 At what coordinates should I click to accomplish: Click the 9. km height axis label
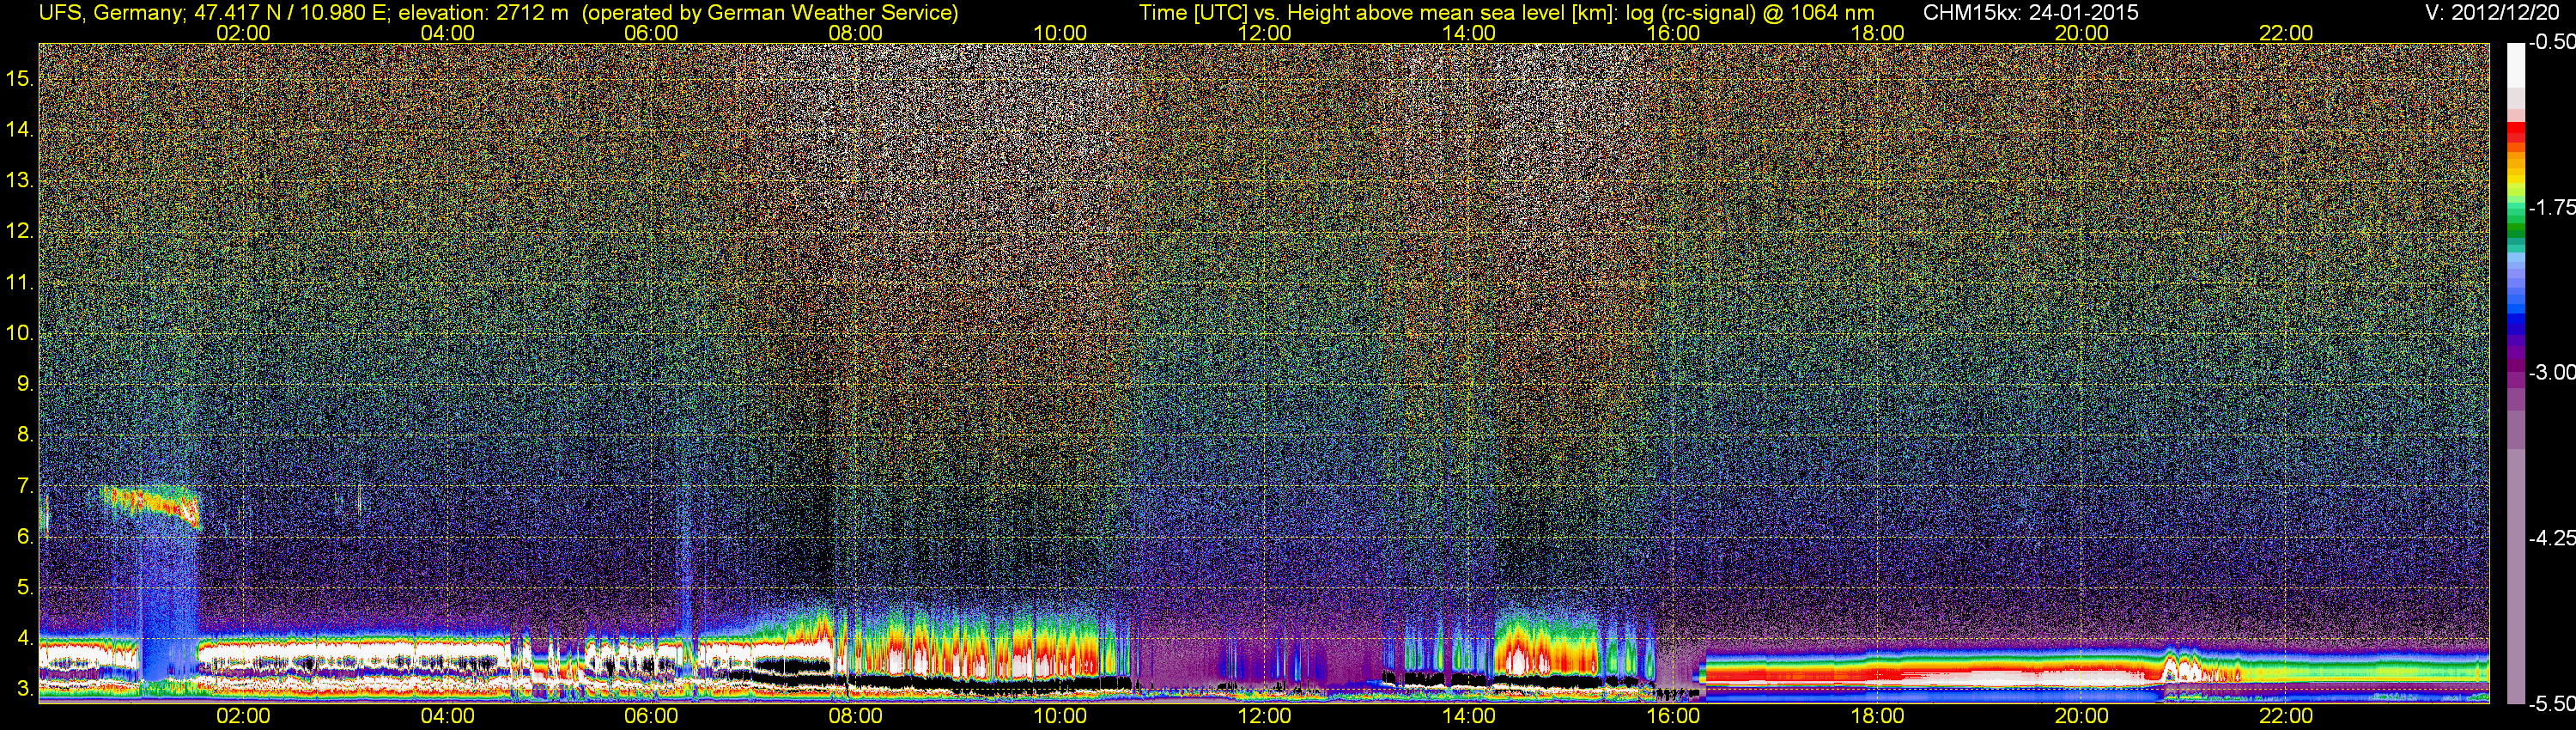point(25,384)
